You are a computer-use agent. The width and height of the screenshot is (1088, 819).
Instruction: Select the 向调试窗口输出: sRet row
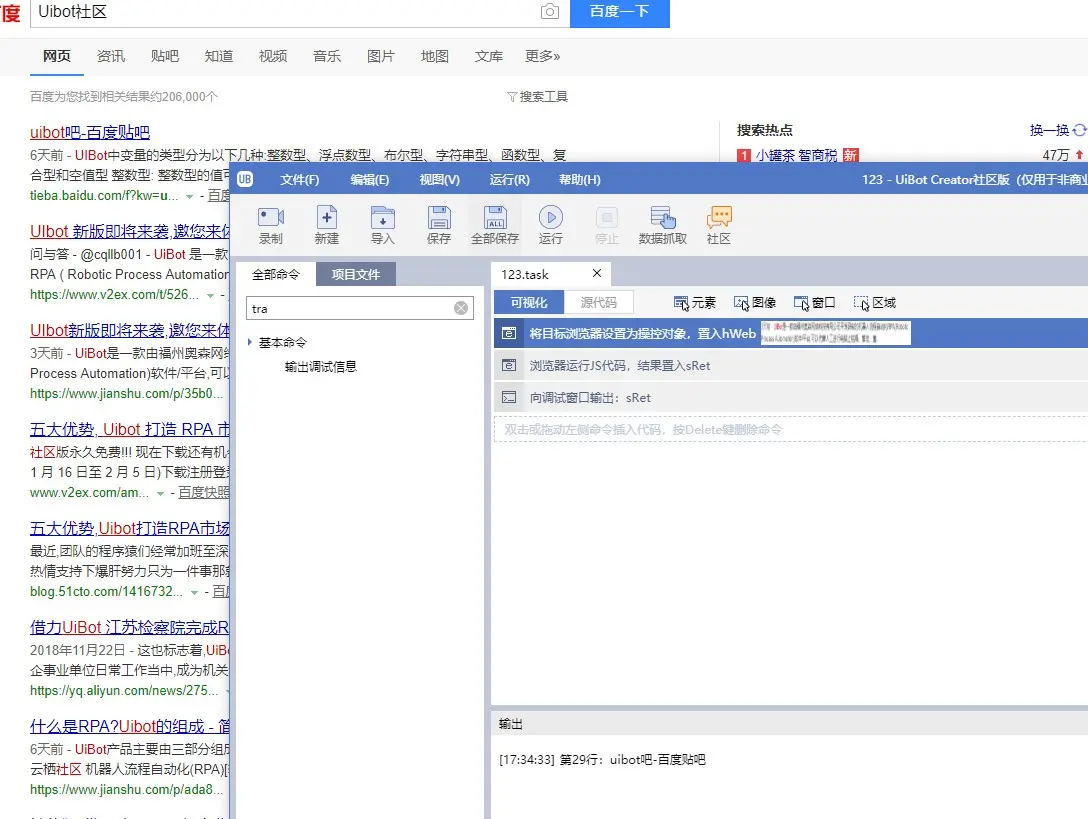pos(790,398)
